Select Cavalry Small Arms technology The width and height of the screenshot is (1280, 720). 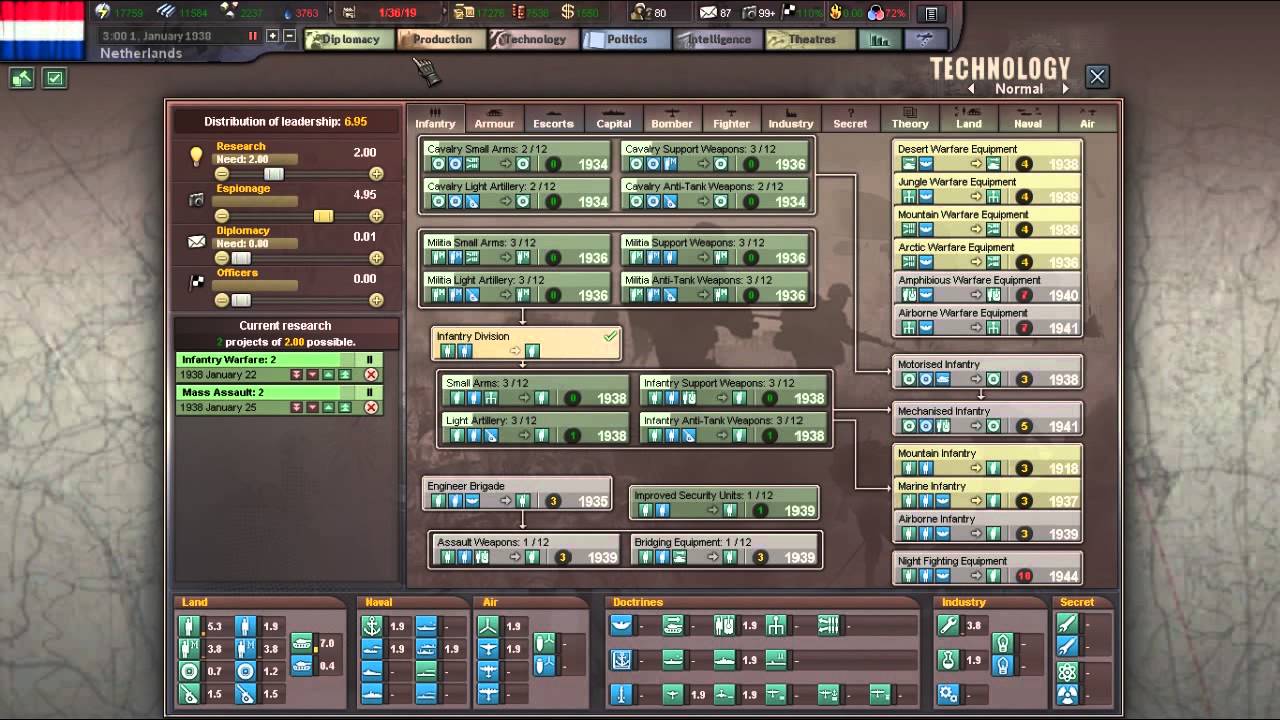tap(517, 157)
